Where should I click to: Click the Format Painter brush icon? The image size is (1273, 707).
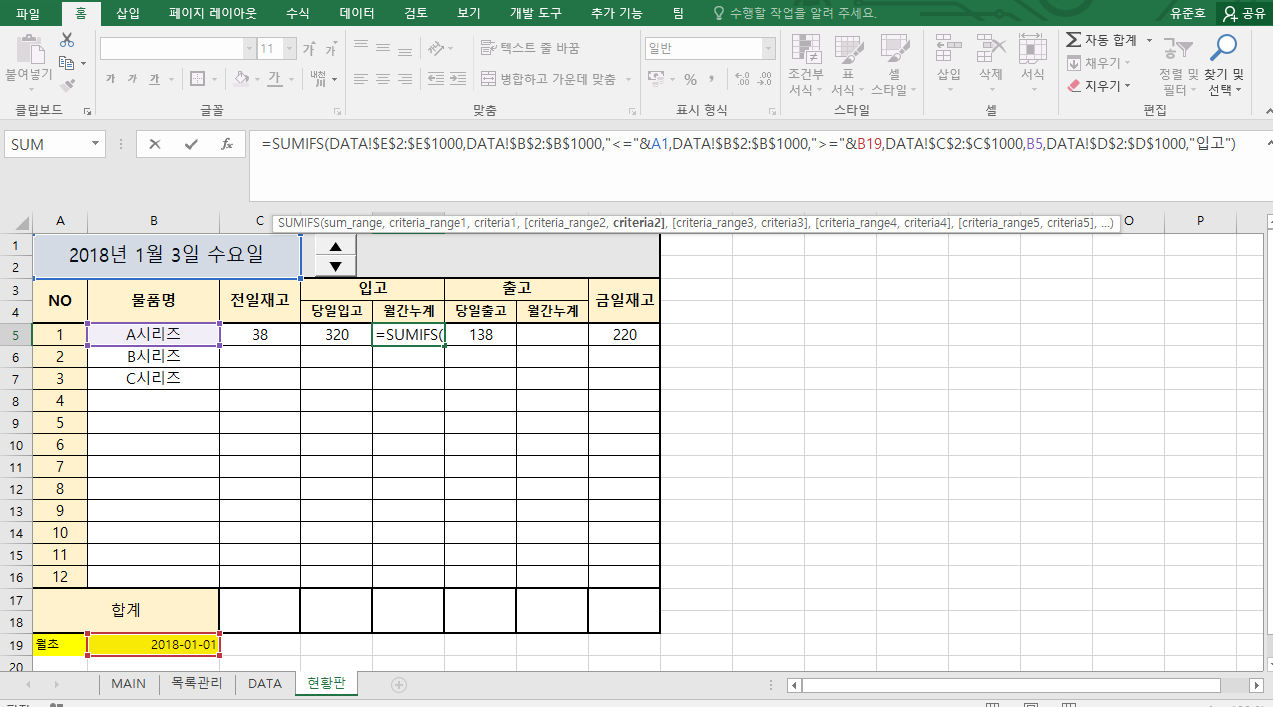point(67,86)
